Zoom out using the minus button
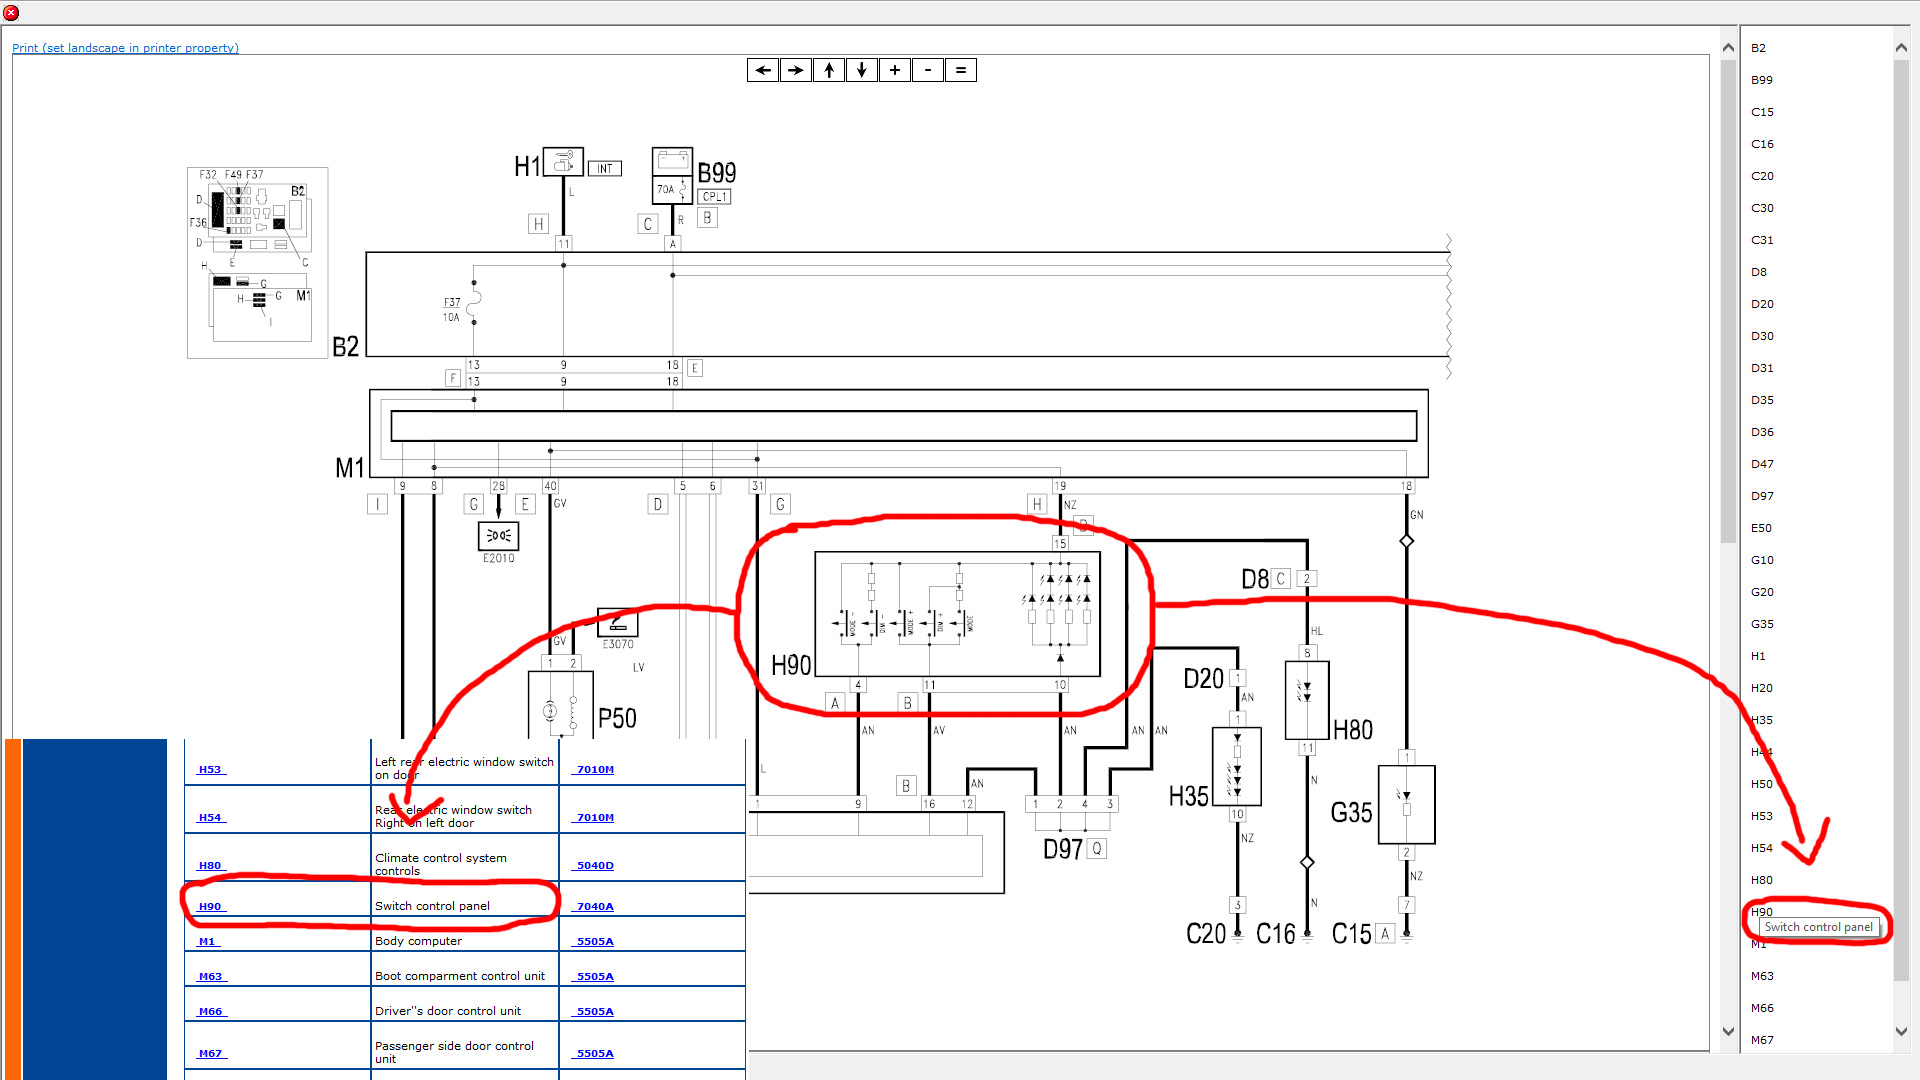Viewport: 1920px width, 1080px height. (928, 70)
